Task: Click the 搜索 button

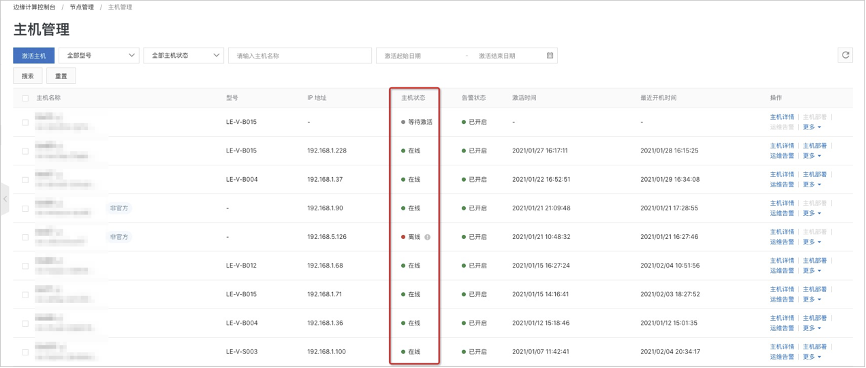Action: [x=28, y=76]
